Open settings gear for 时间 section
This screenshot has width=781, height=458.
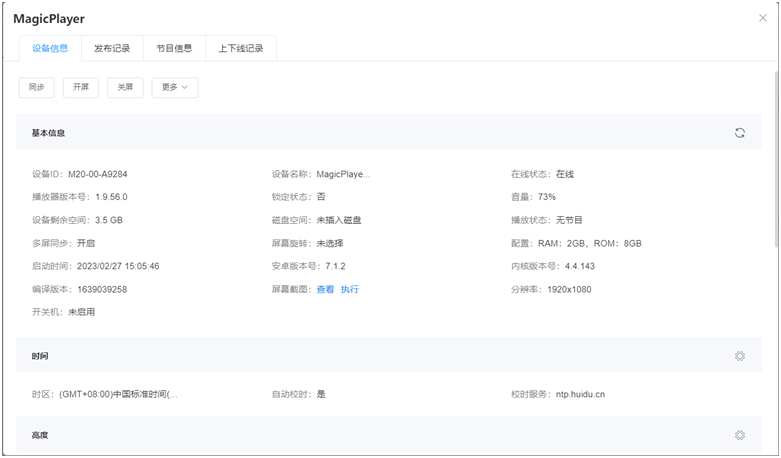[739, 356]
